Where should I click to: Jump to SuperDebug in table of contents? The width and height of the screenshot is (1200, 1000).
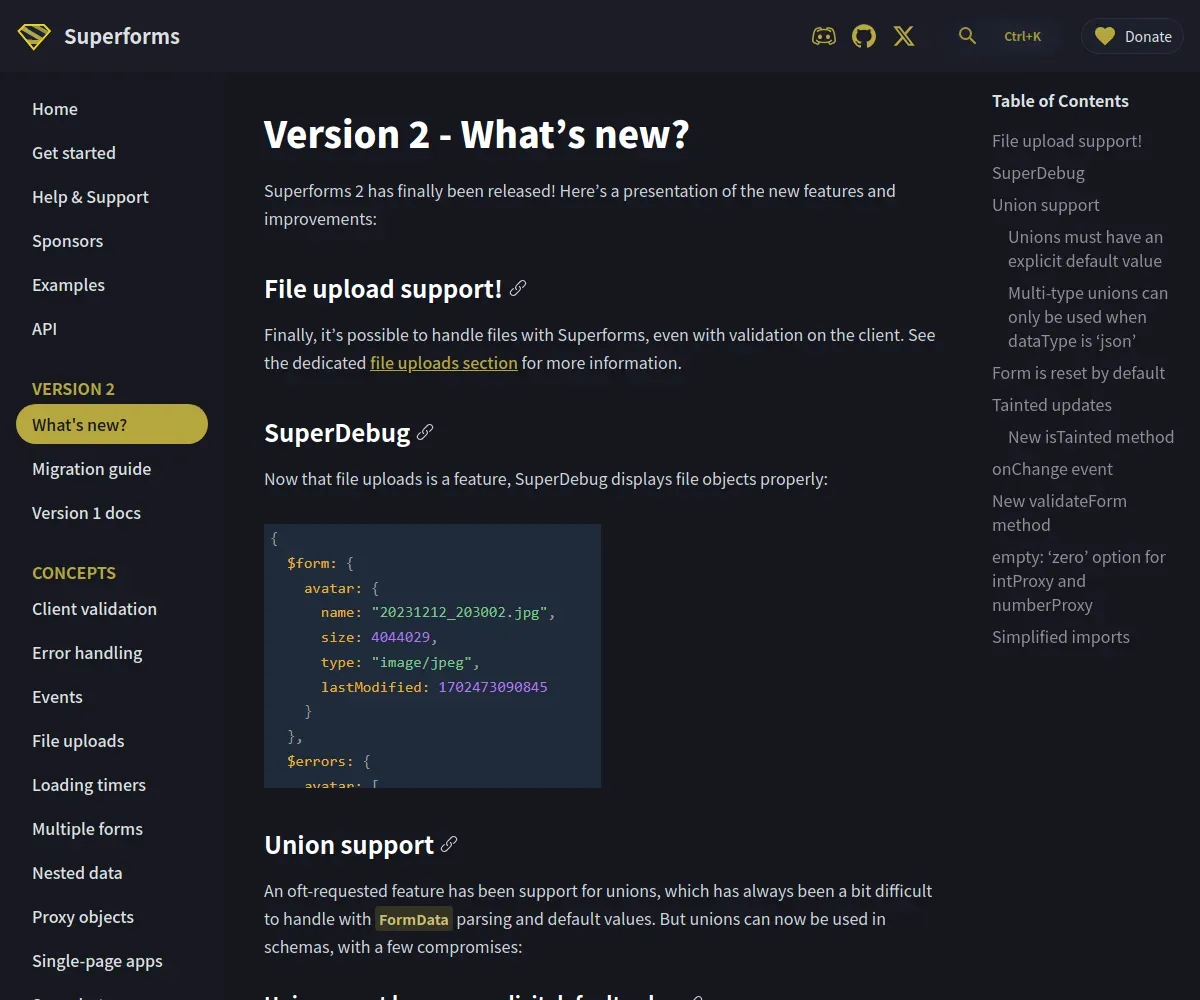pos(1038,173)
